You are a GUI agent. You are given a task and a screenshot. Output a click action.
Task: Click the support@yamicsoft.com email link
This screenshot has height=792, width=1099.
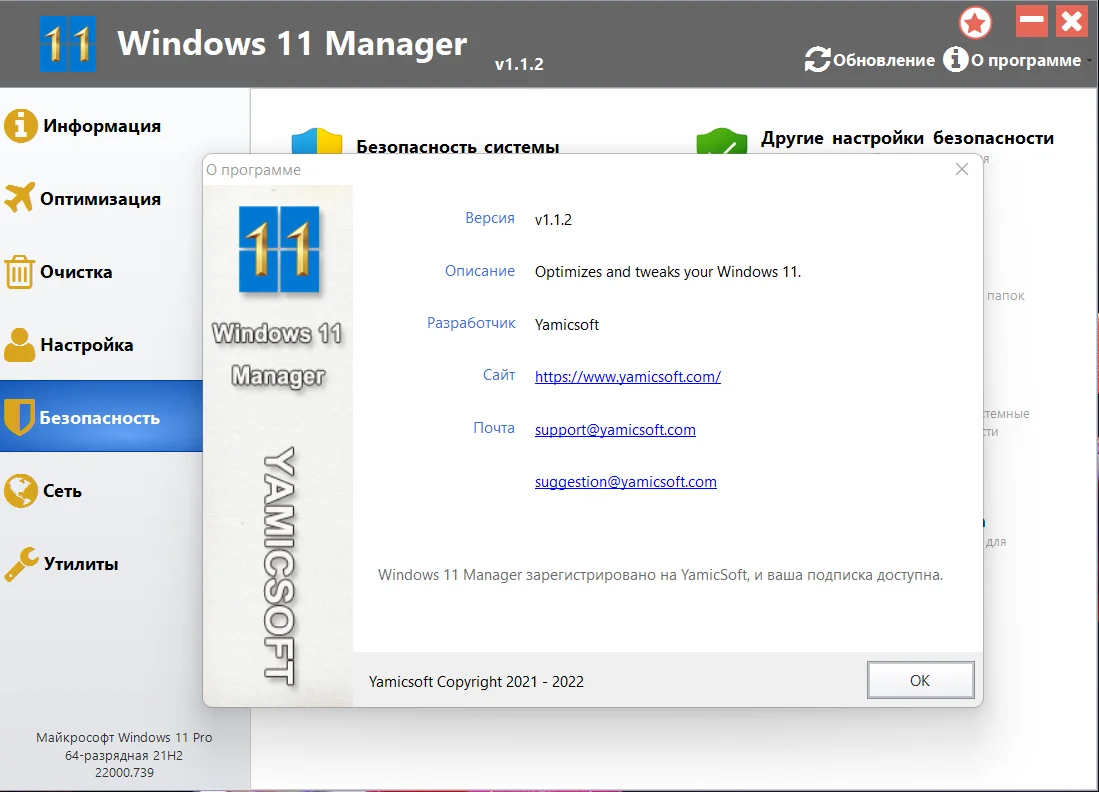click(x=615, y=430)
